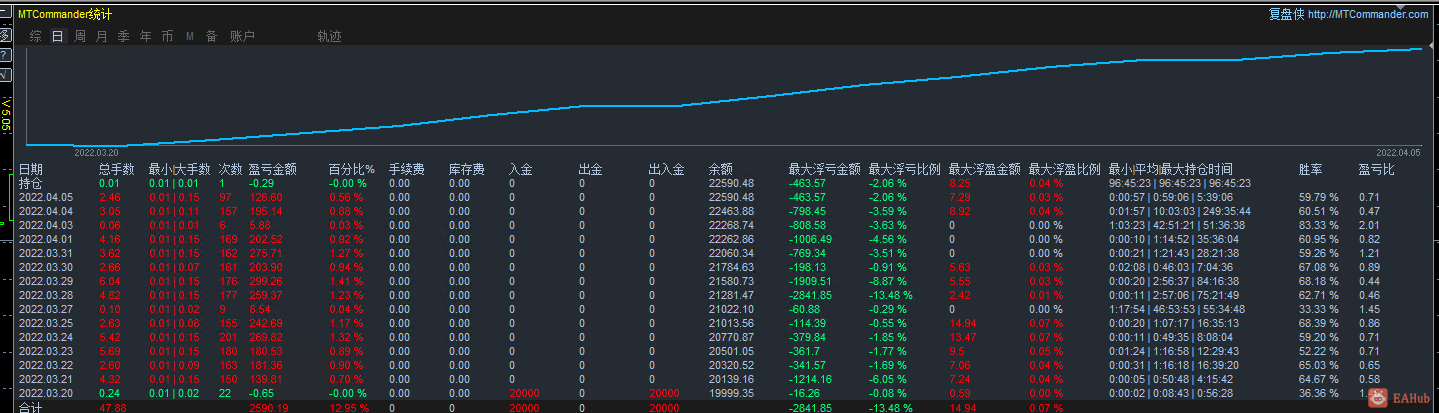Screen dimensions: 1439x413
Task: Open the 季 (quarterly) tab
Action: [124, 36]
